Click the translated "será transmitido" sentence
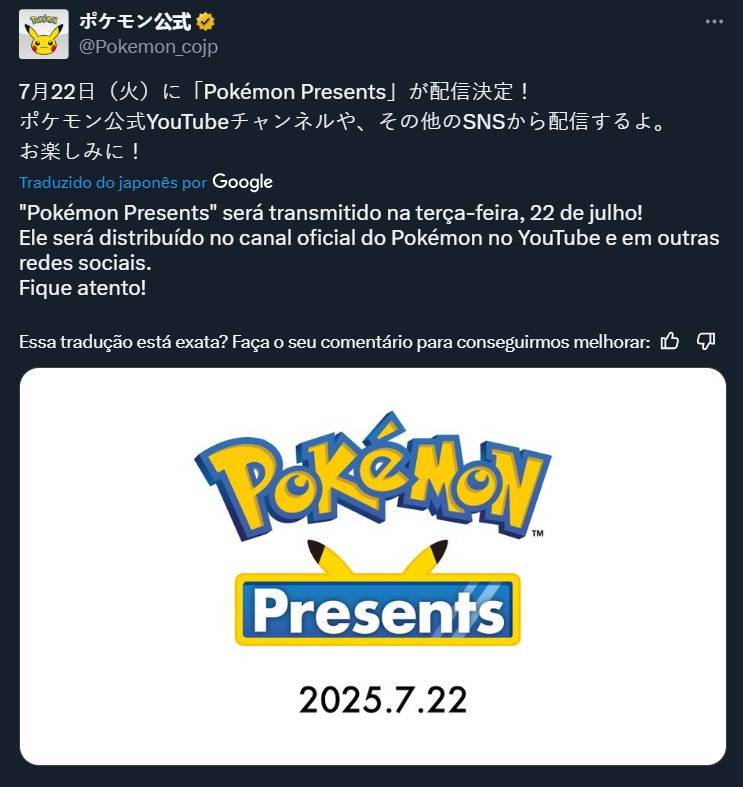The width and height of the screenshot is (743, 787). coord(331,213)
